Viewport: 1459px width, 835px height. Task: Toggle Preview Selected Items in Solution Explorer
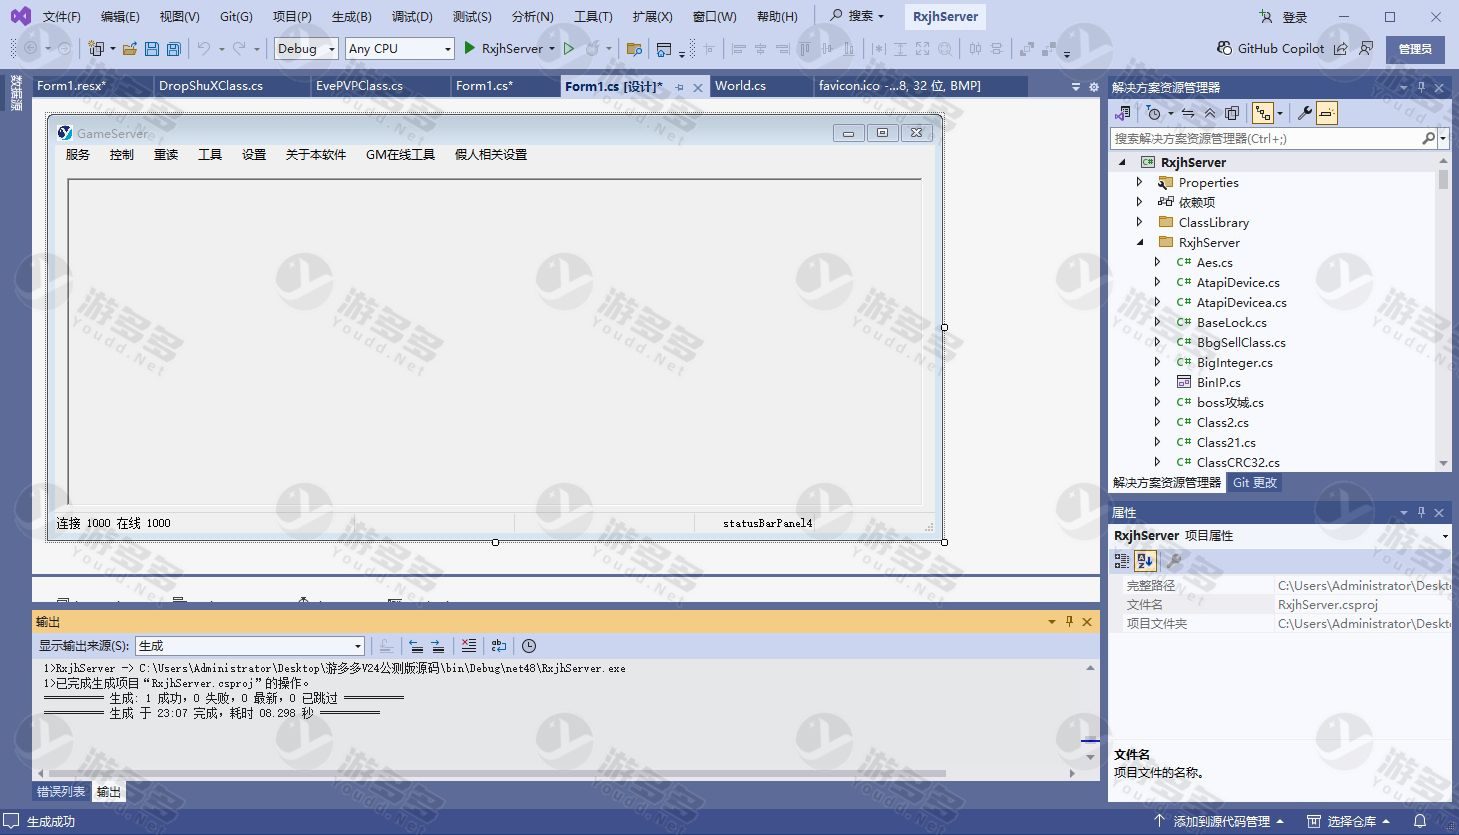(x=1326, y=113)
